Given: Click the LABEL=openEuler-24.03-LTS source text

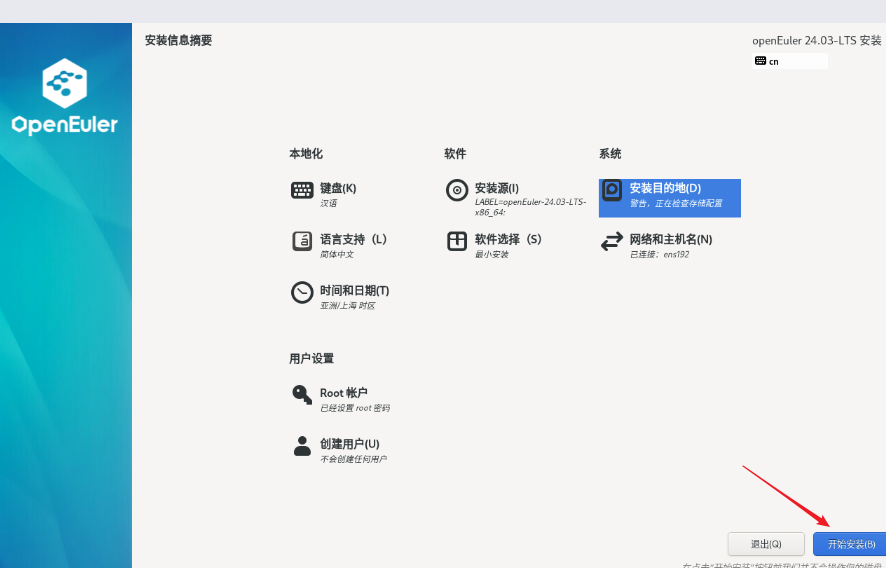Looking at the screenshot, I should pos(531,207).
